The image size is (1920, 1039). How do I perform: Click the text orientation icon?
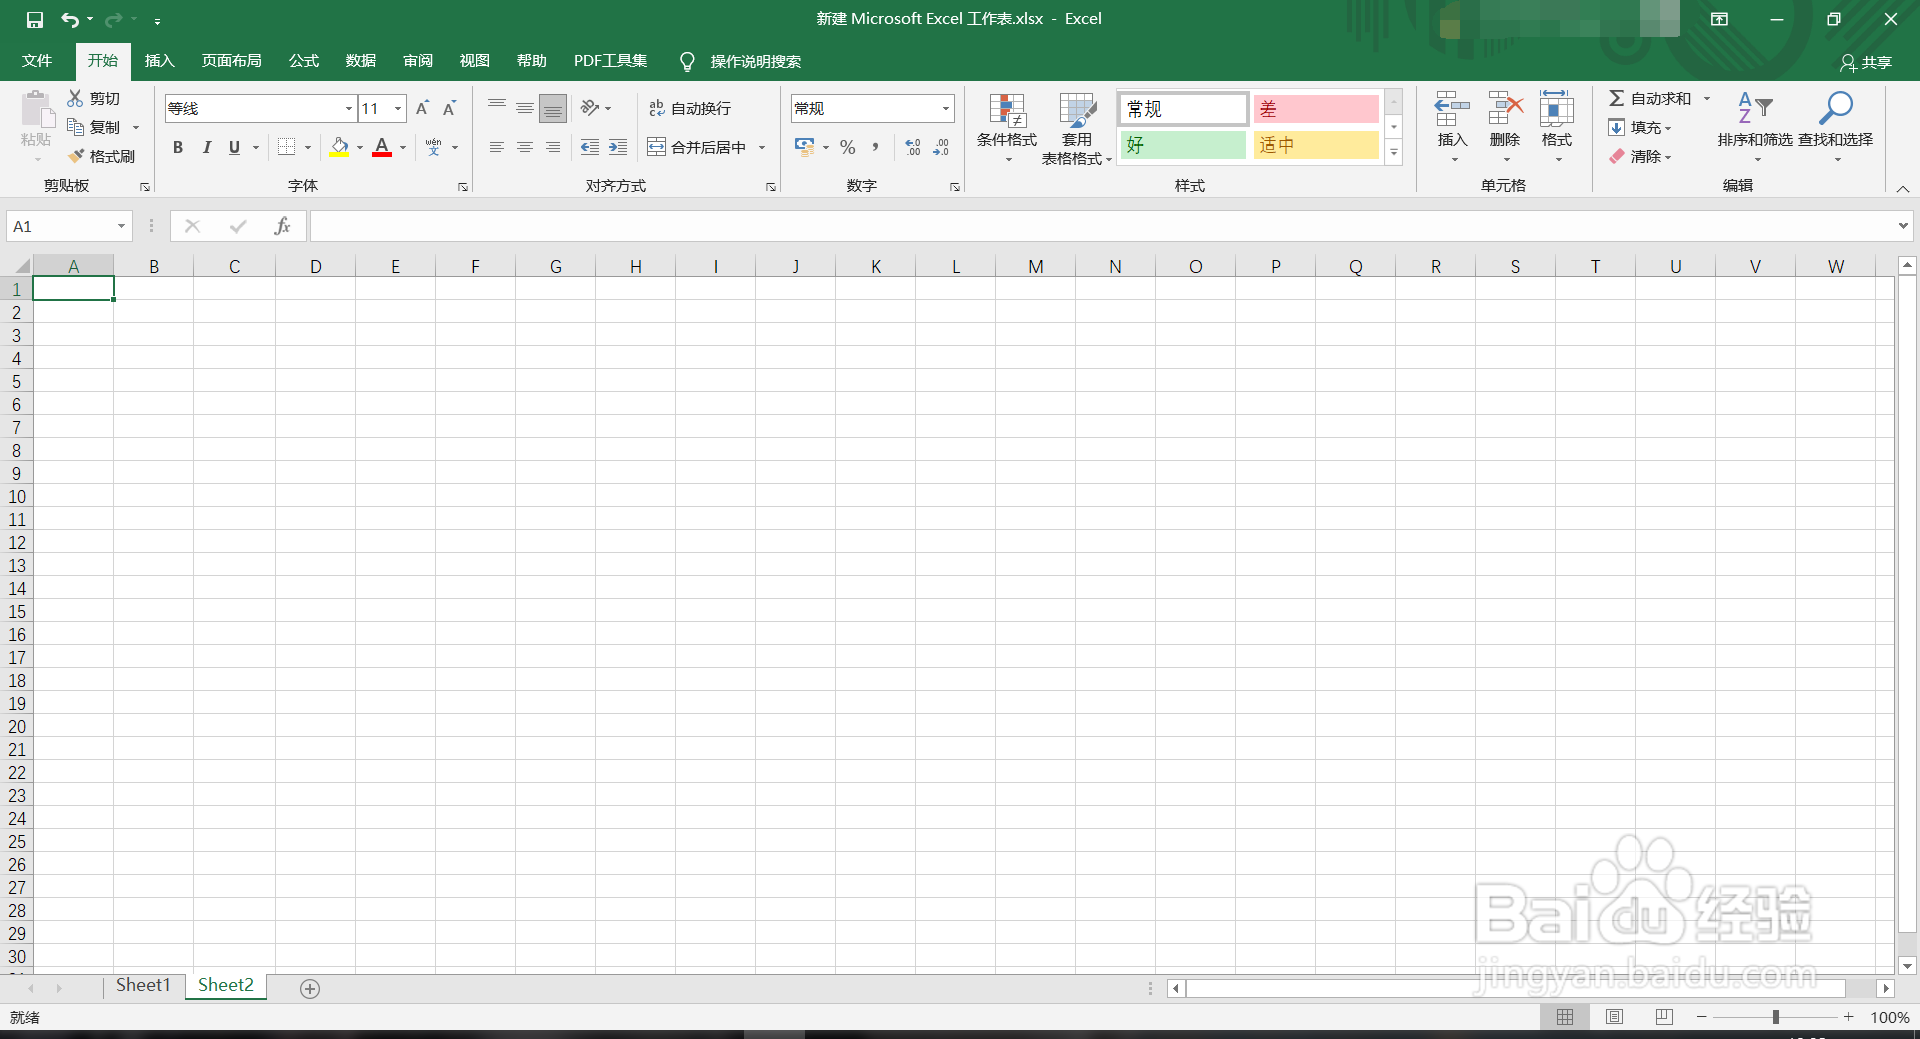[x=590, y=108]
